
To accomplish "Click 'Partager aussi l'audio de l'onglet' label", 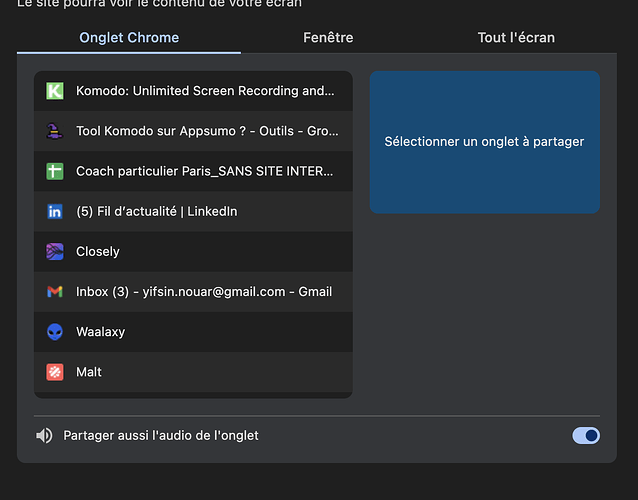I will (x=161, y=436).
